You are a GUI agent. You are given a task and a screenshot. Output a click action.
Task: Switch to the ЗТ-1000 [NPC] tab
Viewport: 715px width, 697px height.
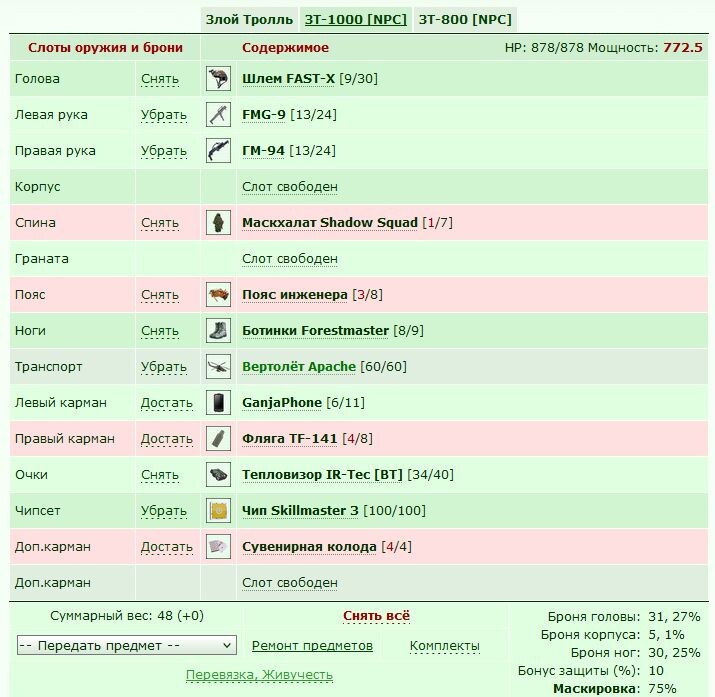tap(356, 20)
